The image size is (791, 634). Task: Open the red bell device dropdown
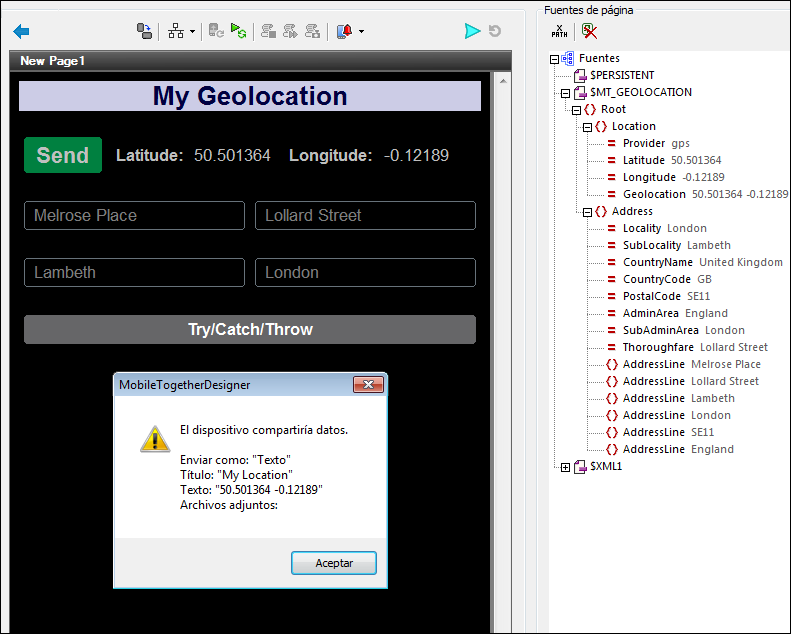(x=360, y=32)
